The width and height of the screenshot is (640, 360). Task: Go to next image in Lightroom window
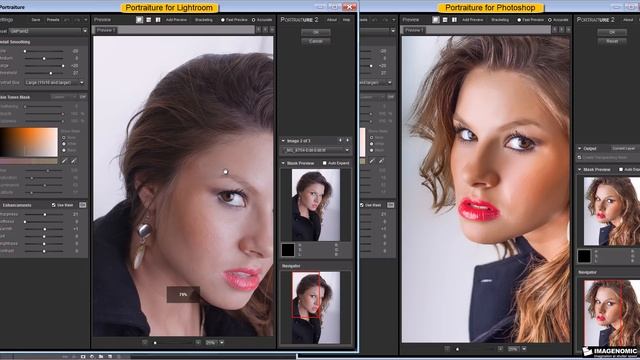[x=348, y=140]
